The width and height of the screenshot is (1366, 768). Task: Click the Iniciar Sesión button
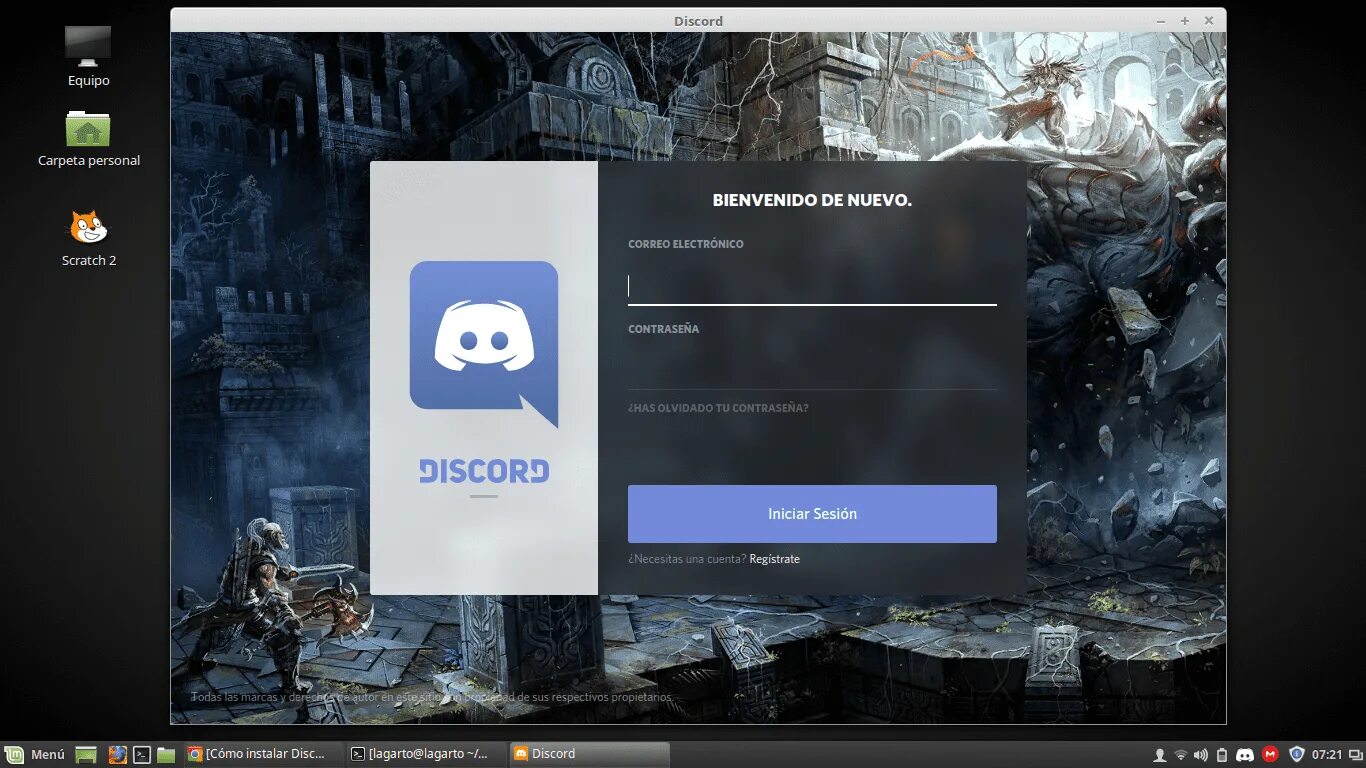click(x=812, y=514)
